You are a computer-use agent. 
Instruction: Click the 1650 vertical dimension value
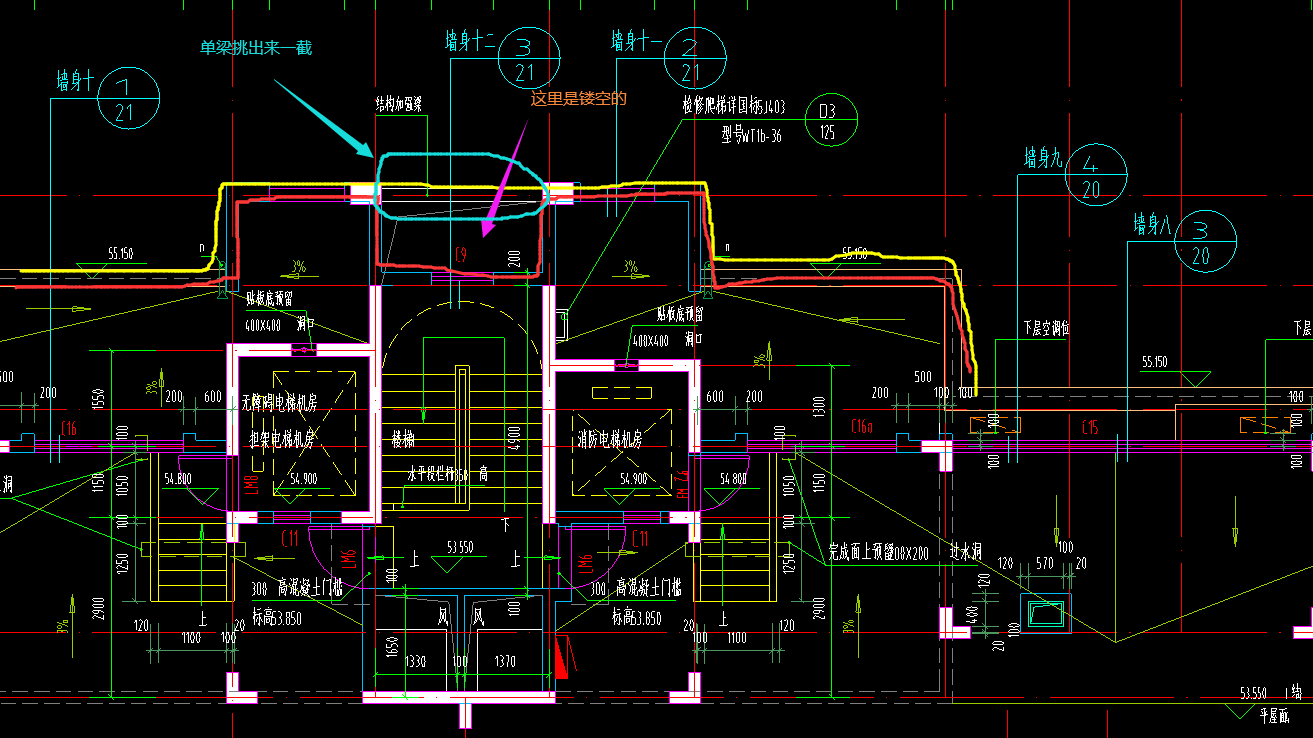click(x=393, y=646)
